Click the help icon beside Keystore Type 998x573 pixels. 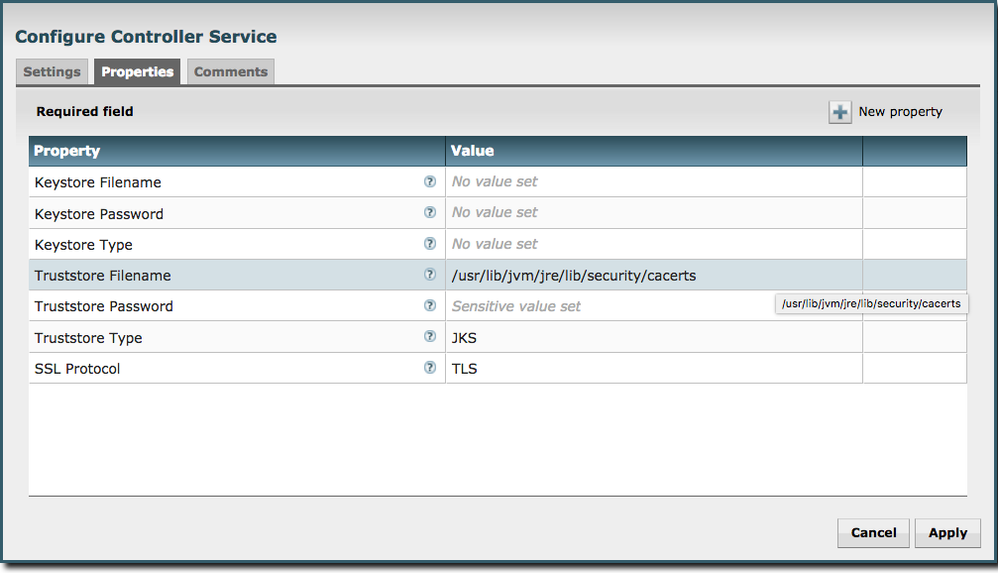point(430,244)
